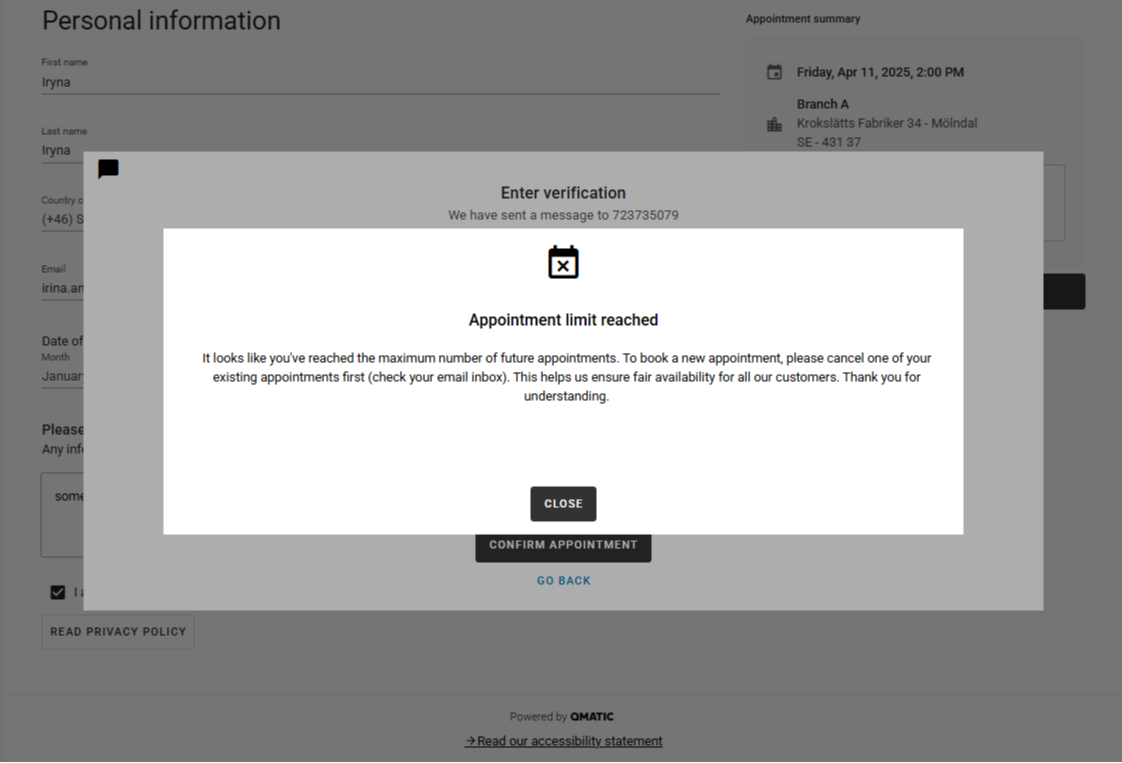The image size is (1122, 763).
Task: Click the 'Personal information' page heading
Action: coord(162,21)
